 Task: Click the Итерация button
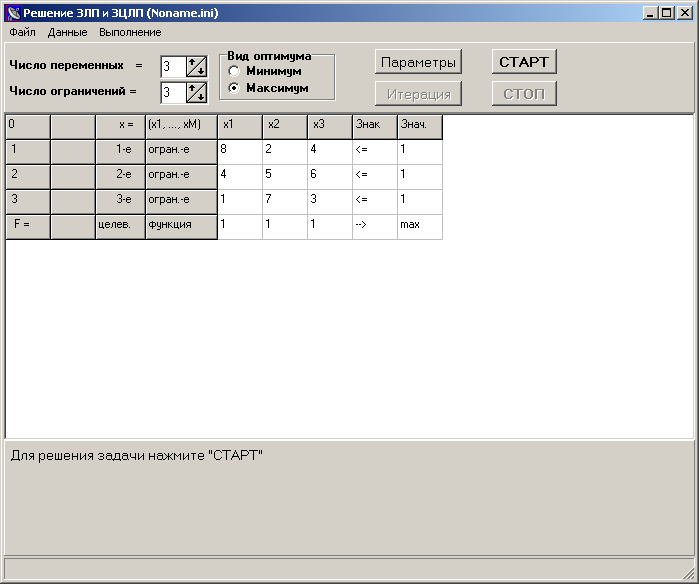418,94
